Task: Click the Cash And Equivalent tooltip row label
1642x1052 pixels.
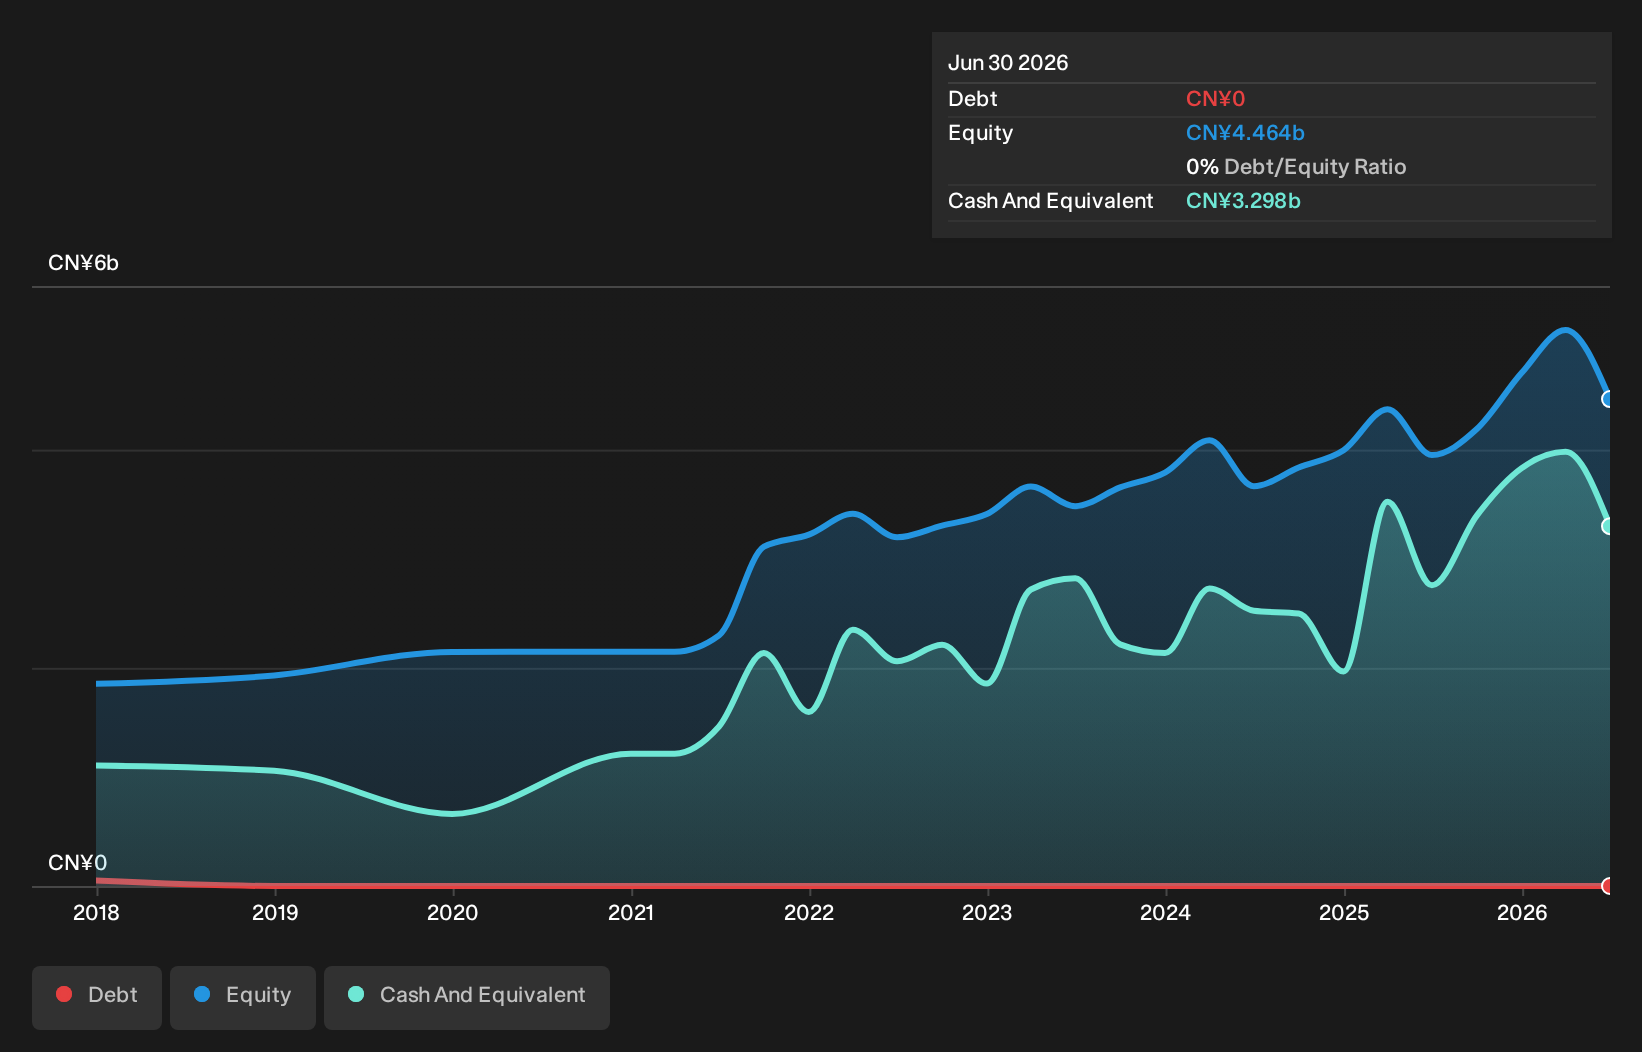Action: (x=1050, y=201)
